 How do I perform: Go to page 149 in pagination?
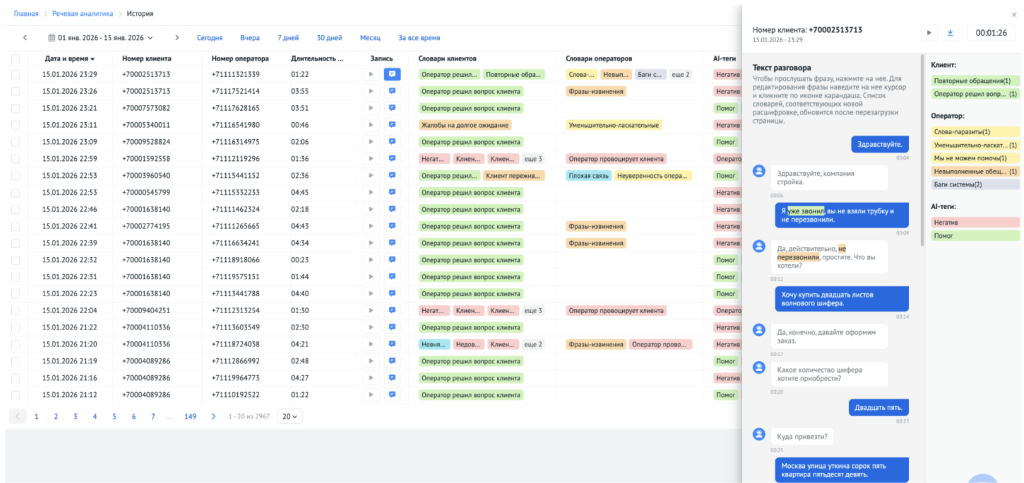point(190,416)
